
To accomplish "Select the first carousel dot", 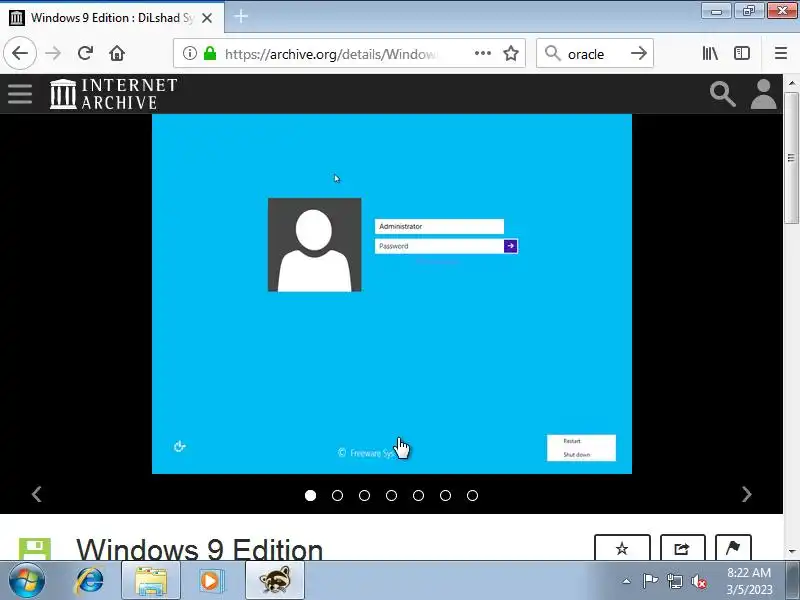I will tap(310, 495).
